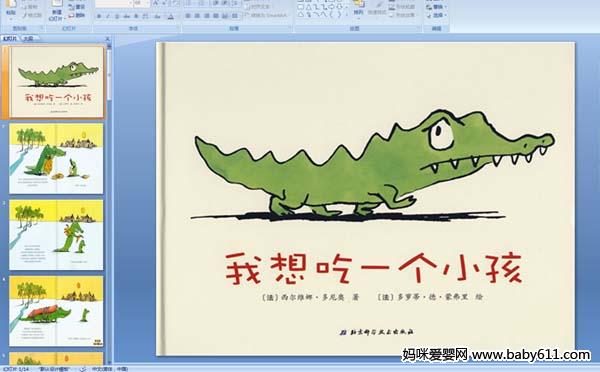Toggle bold formatting
Image resolution: width=600 pixels, height=372 pixels.
pyautogui.click(x=99, y=16)
